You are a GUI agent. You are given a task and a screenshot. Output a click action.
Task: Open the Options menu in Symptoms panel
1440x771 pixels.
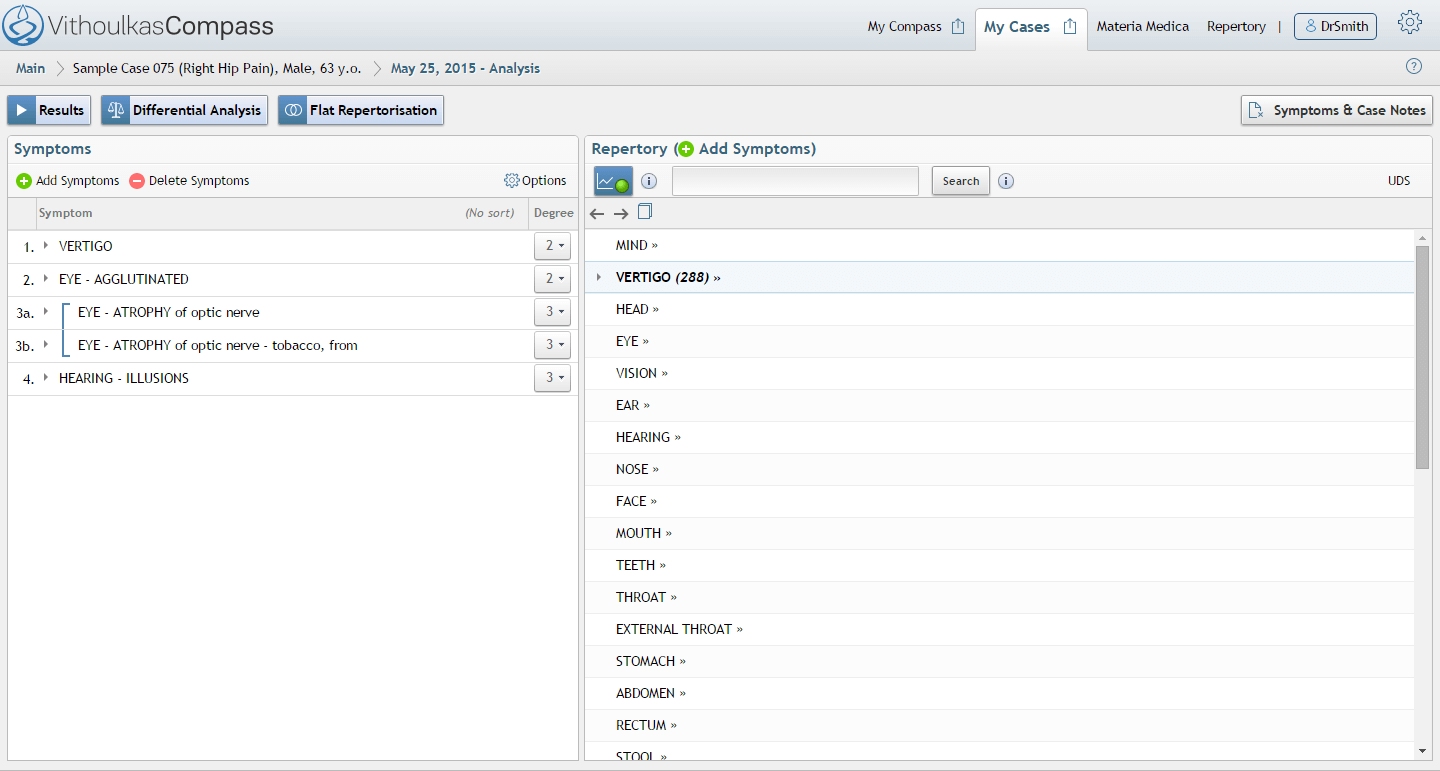coord(535,181)
